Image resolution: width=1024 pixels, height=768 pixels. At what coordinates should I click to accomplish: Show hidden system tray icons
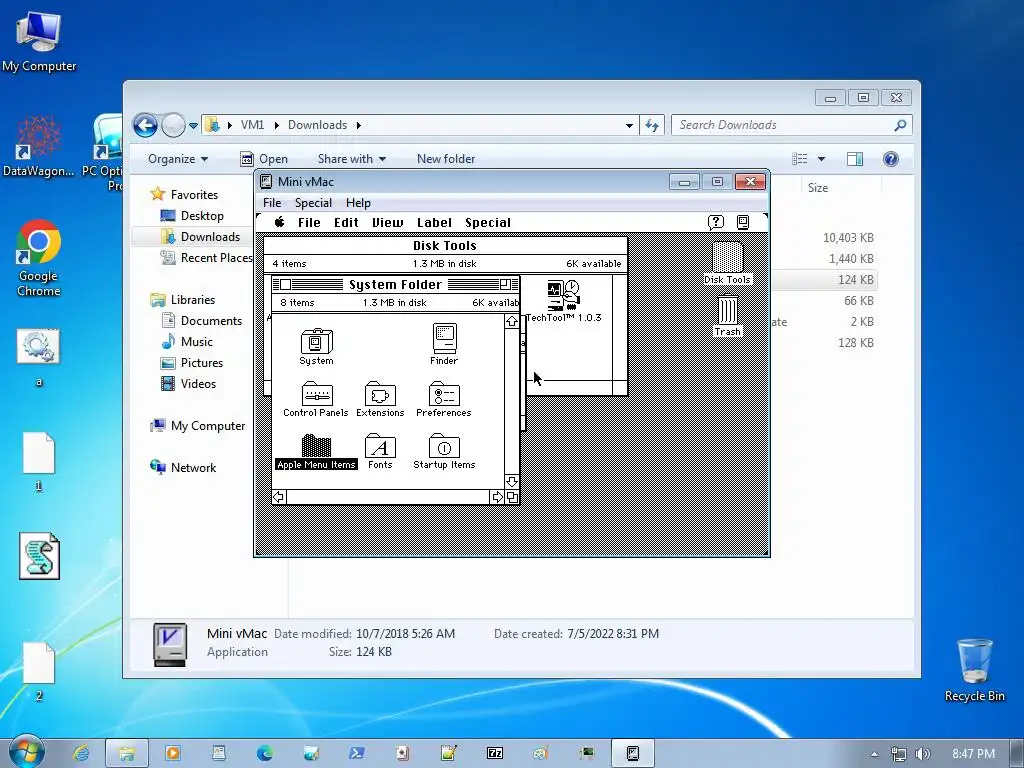click(x=874, y=754)
